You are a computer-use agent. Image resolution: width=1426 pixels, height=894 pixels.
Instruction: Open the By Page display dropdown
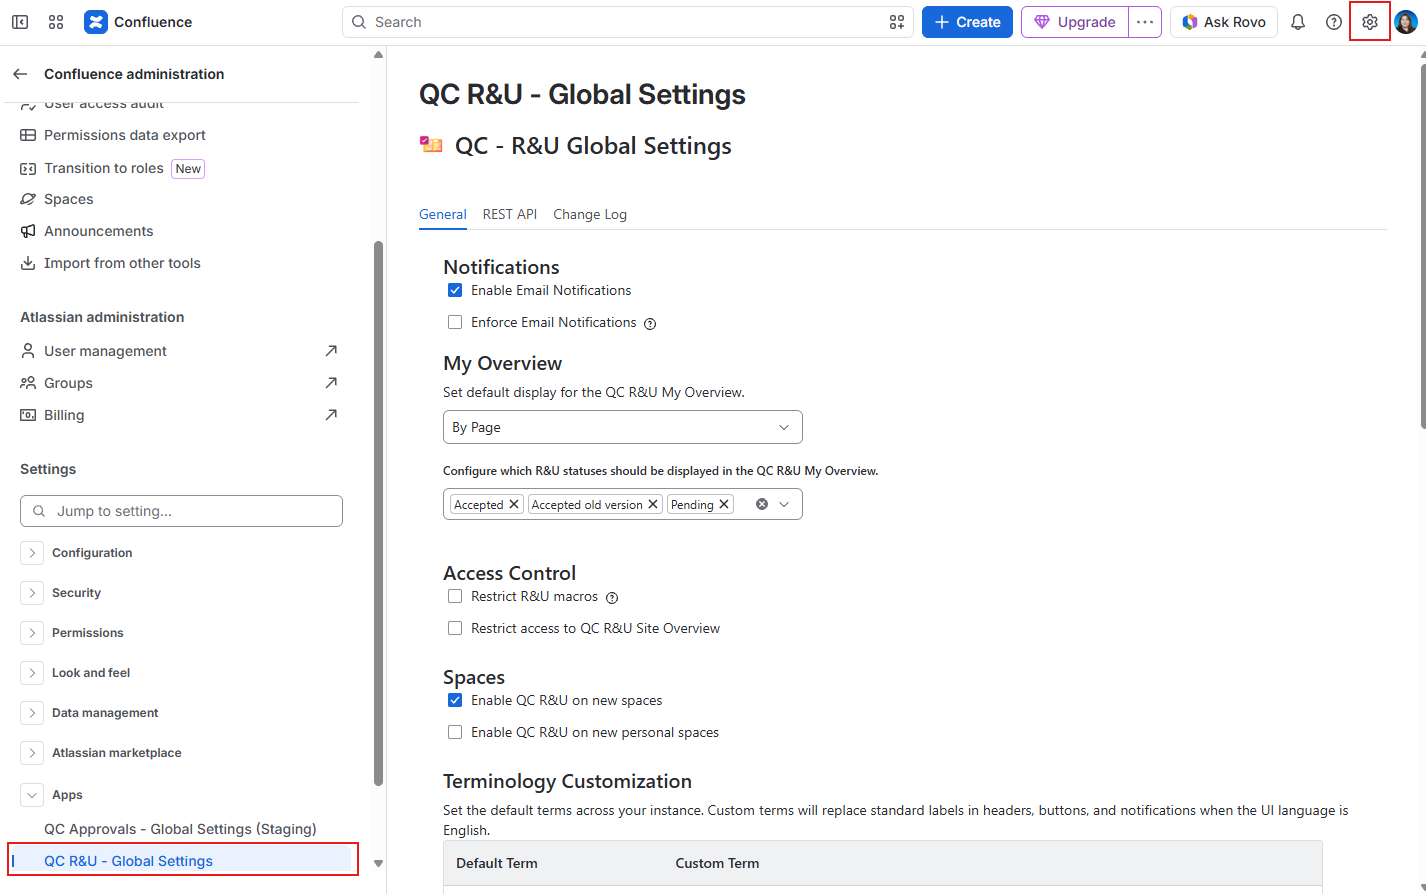point(622,427)
